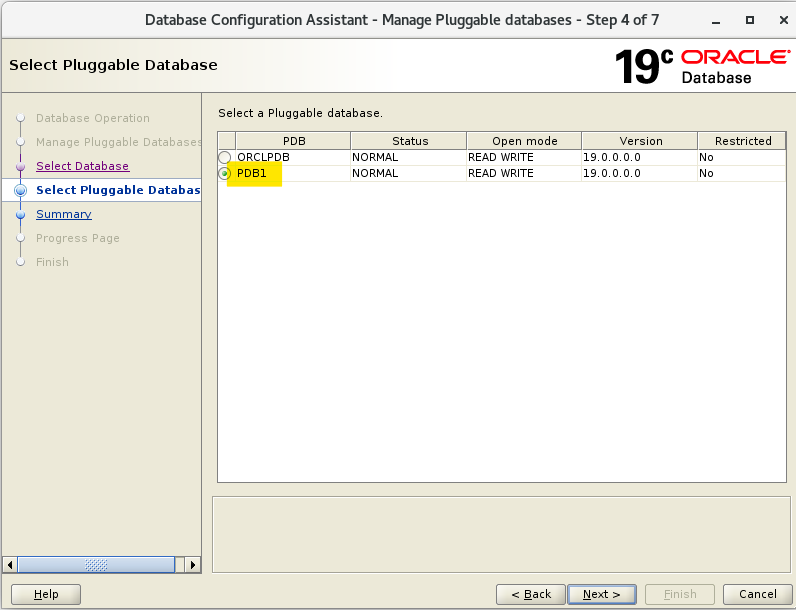Click ORCLPDB name cell
Screen dimensions: 796x610
pos(293,157)
